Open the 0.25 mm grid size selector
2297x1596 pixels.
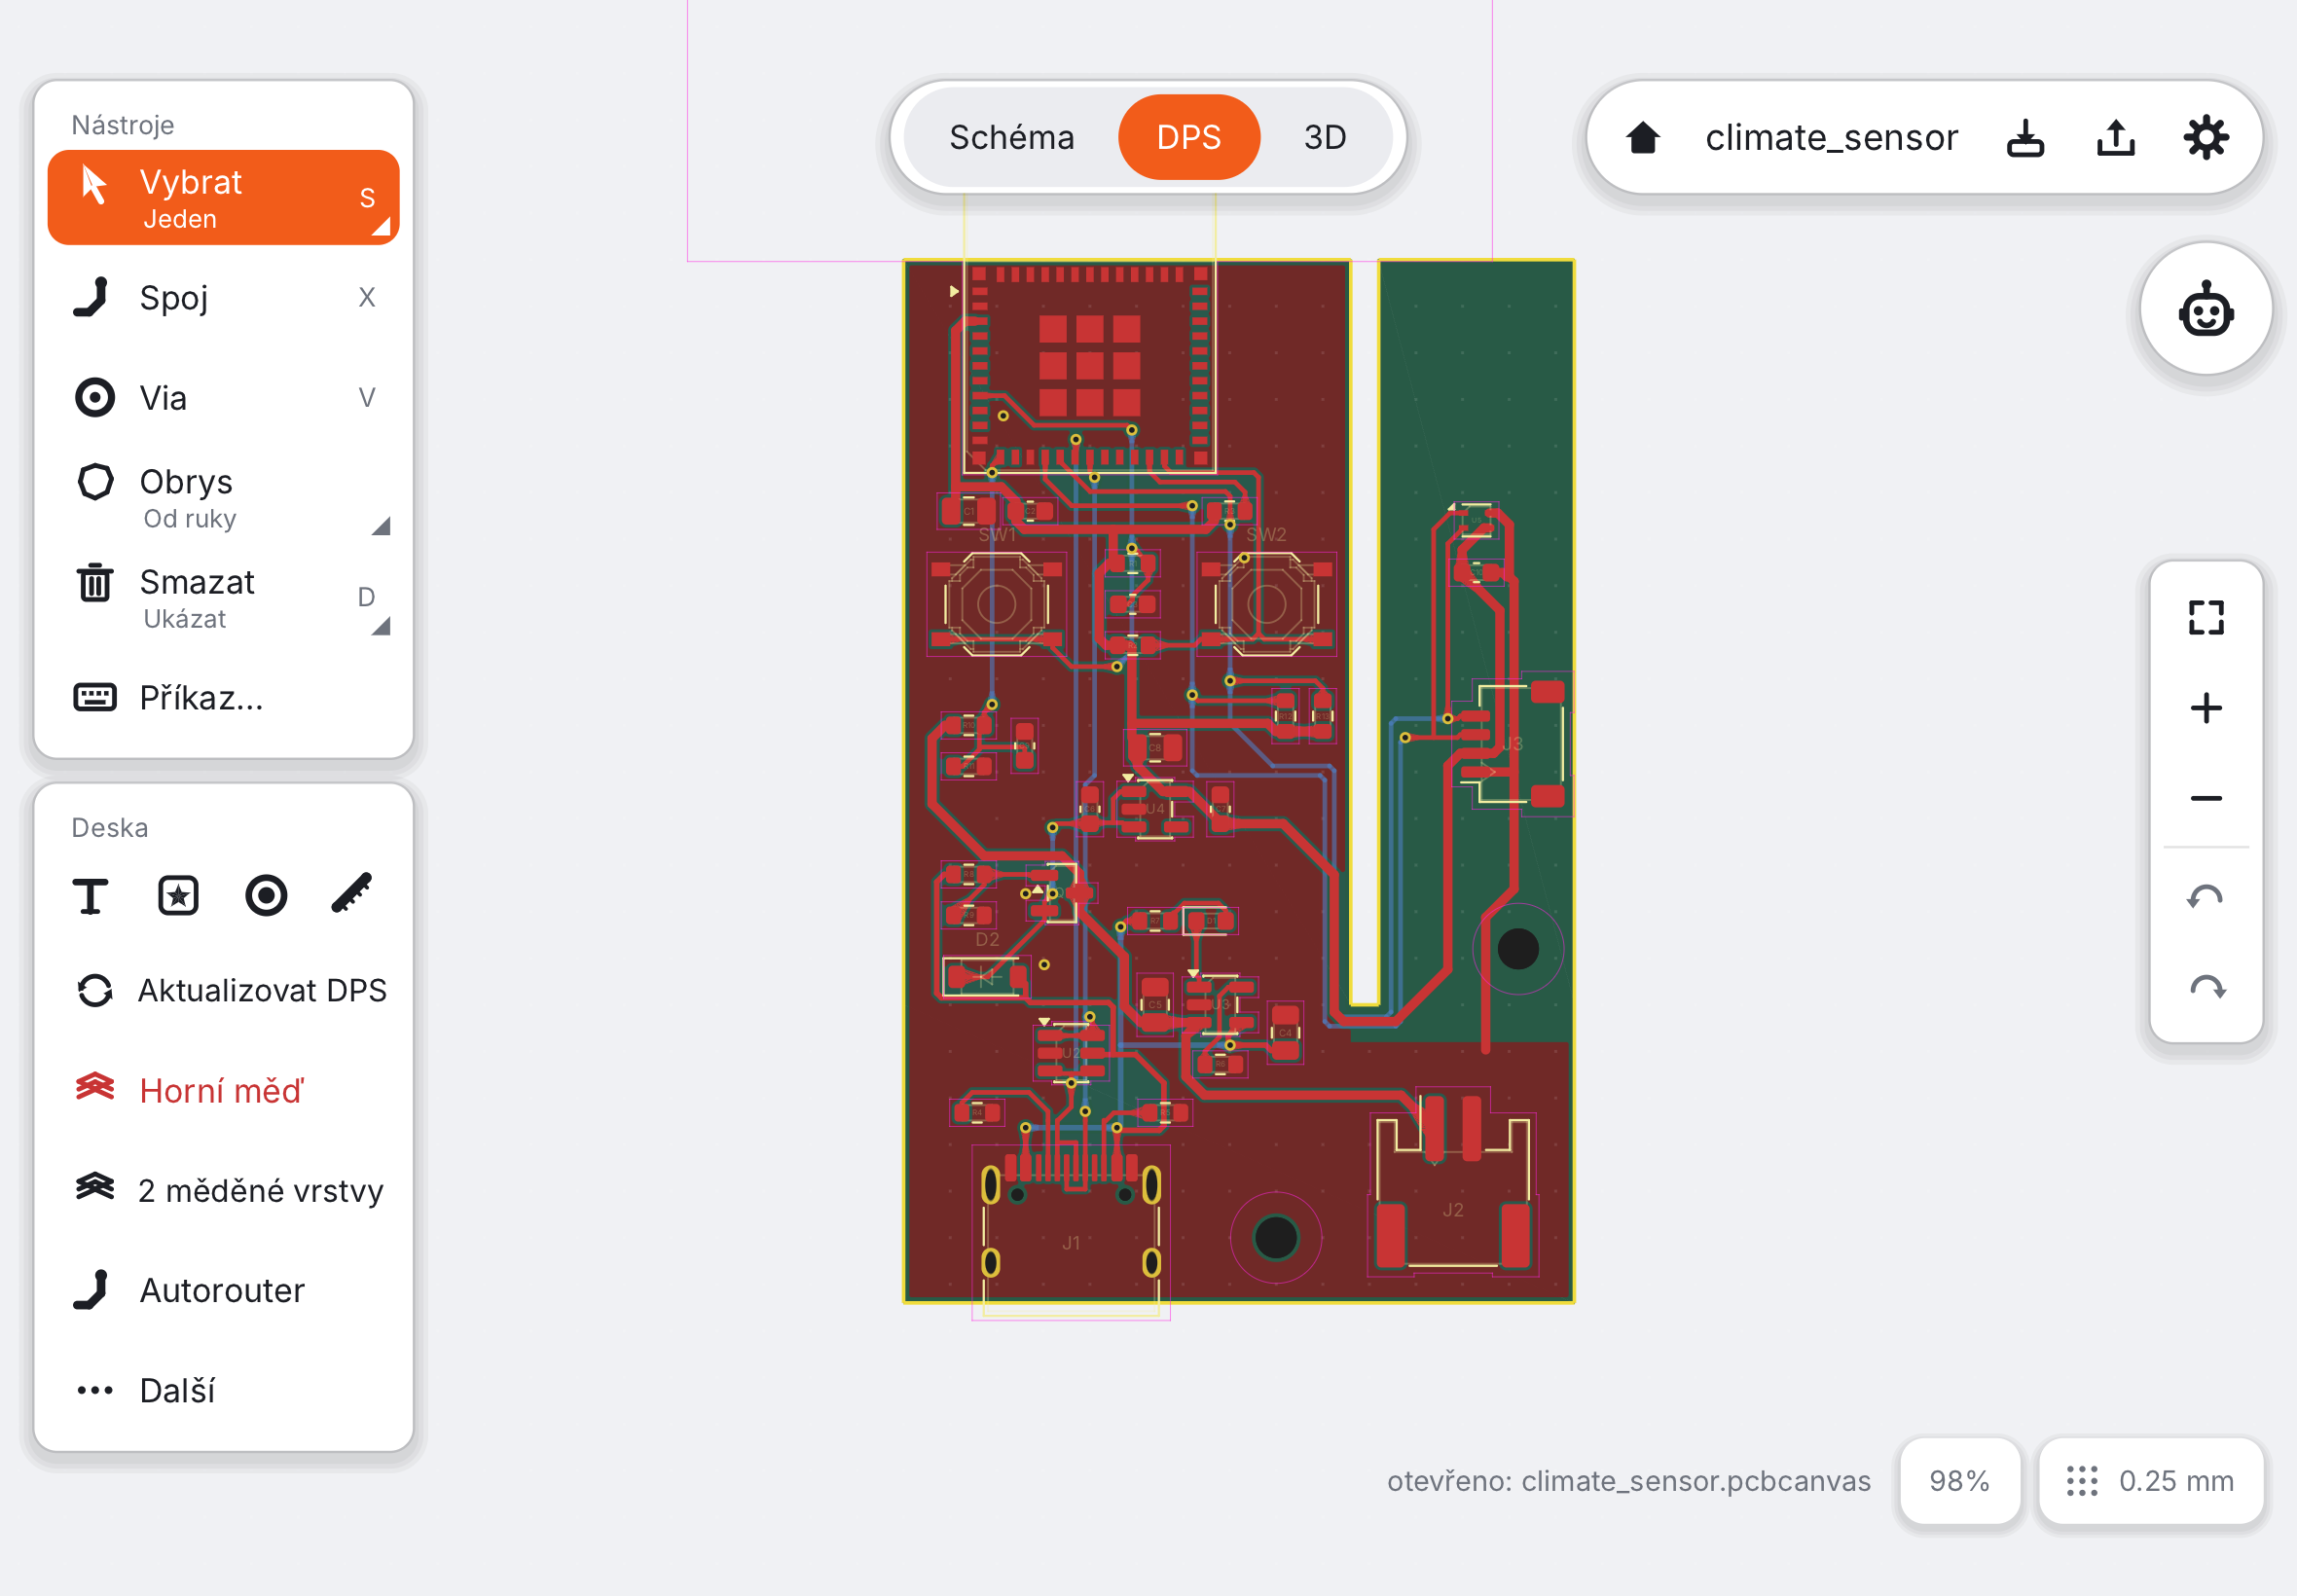pyautogui.click(x=2151, y=1481)
